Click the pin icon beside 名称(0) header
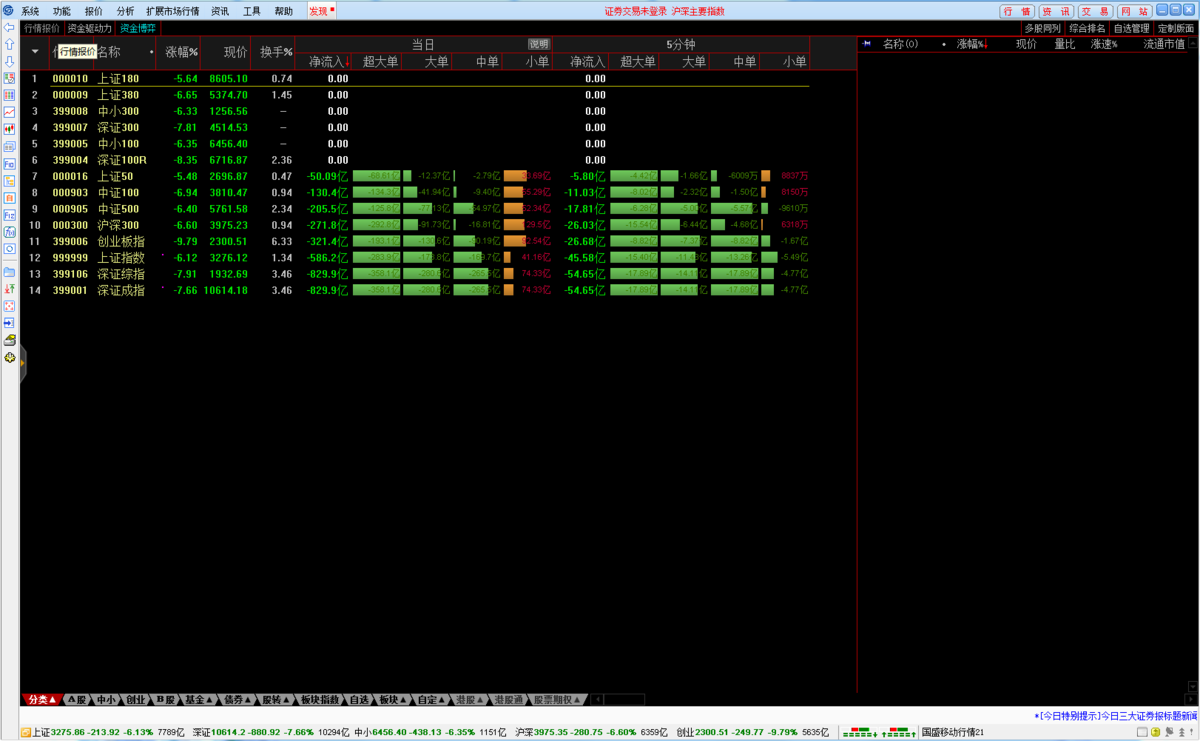1200x741 pixels. [x=867, y=44]
